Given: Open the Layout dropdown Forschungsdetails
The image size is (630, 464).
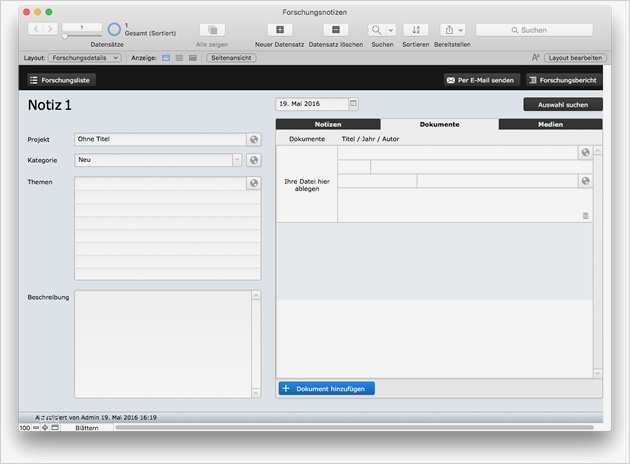Looking at the screenshot, I should pyautogui.click(x=84, y=58).
